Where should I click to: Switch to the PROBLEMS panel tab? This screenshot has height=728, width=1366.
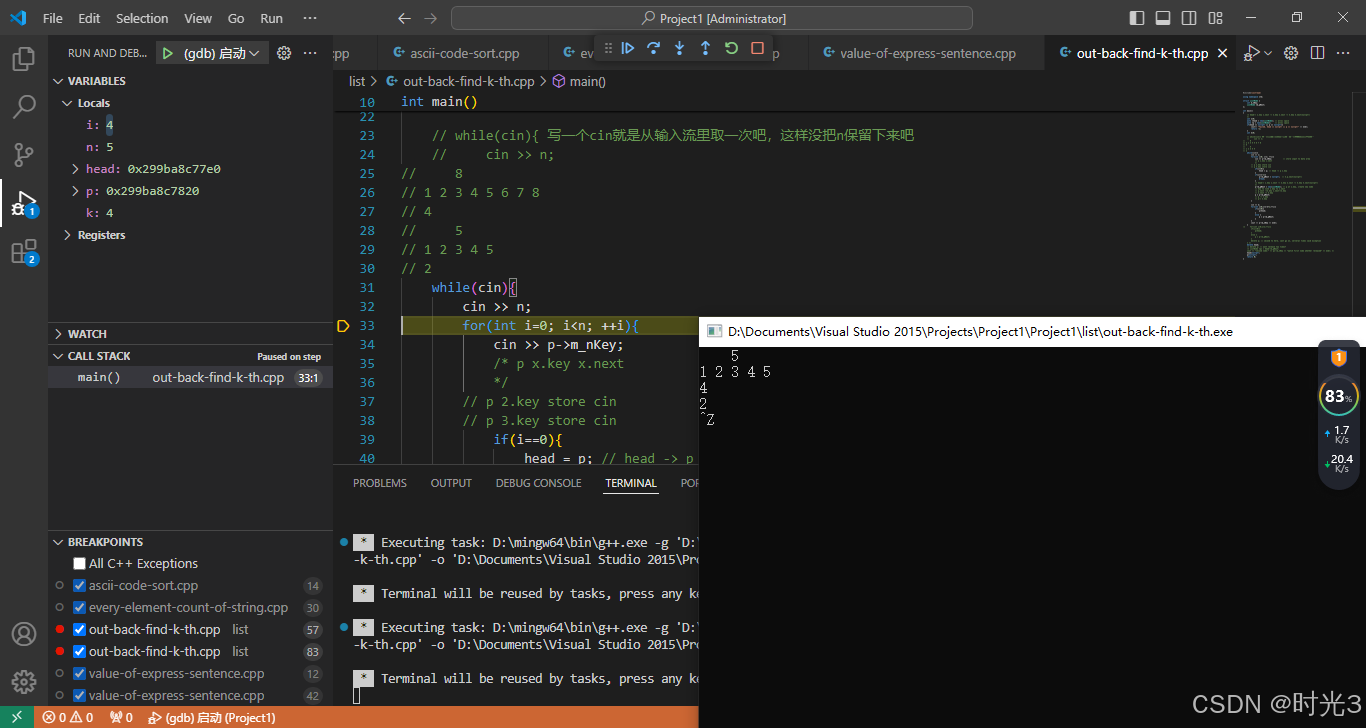click(x=380, y=483)
